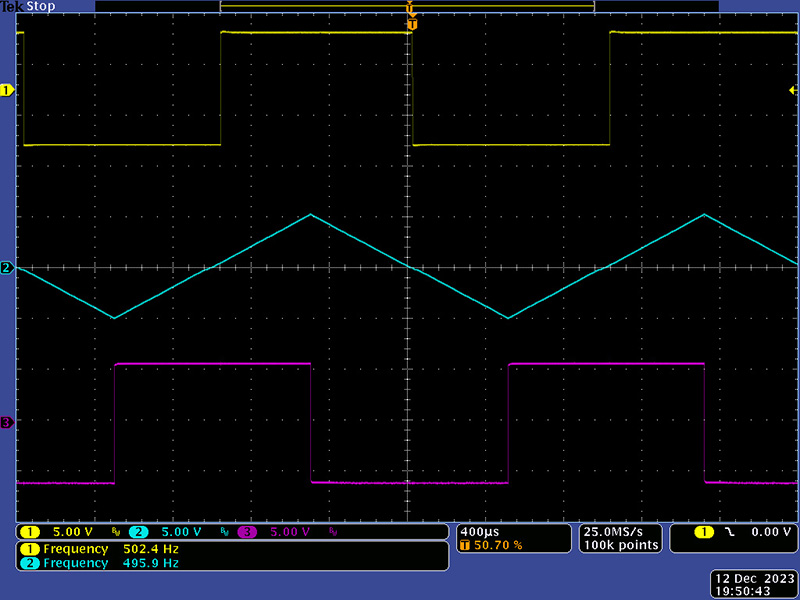Click the channel 1 yellow ground marker
The image size is (800, 600).
pos(6,90)
